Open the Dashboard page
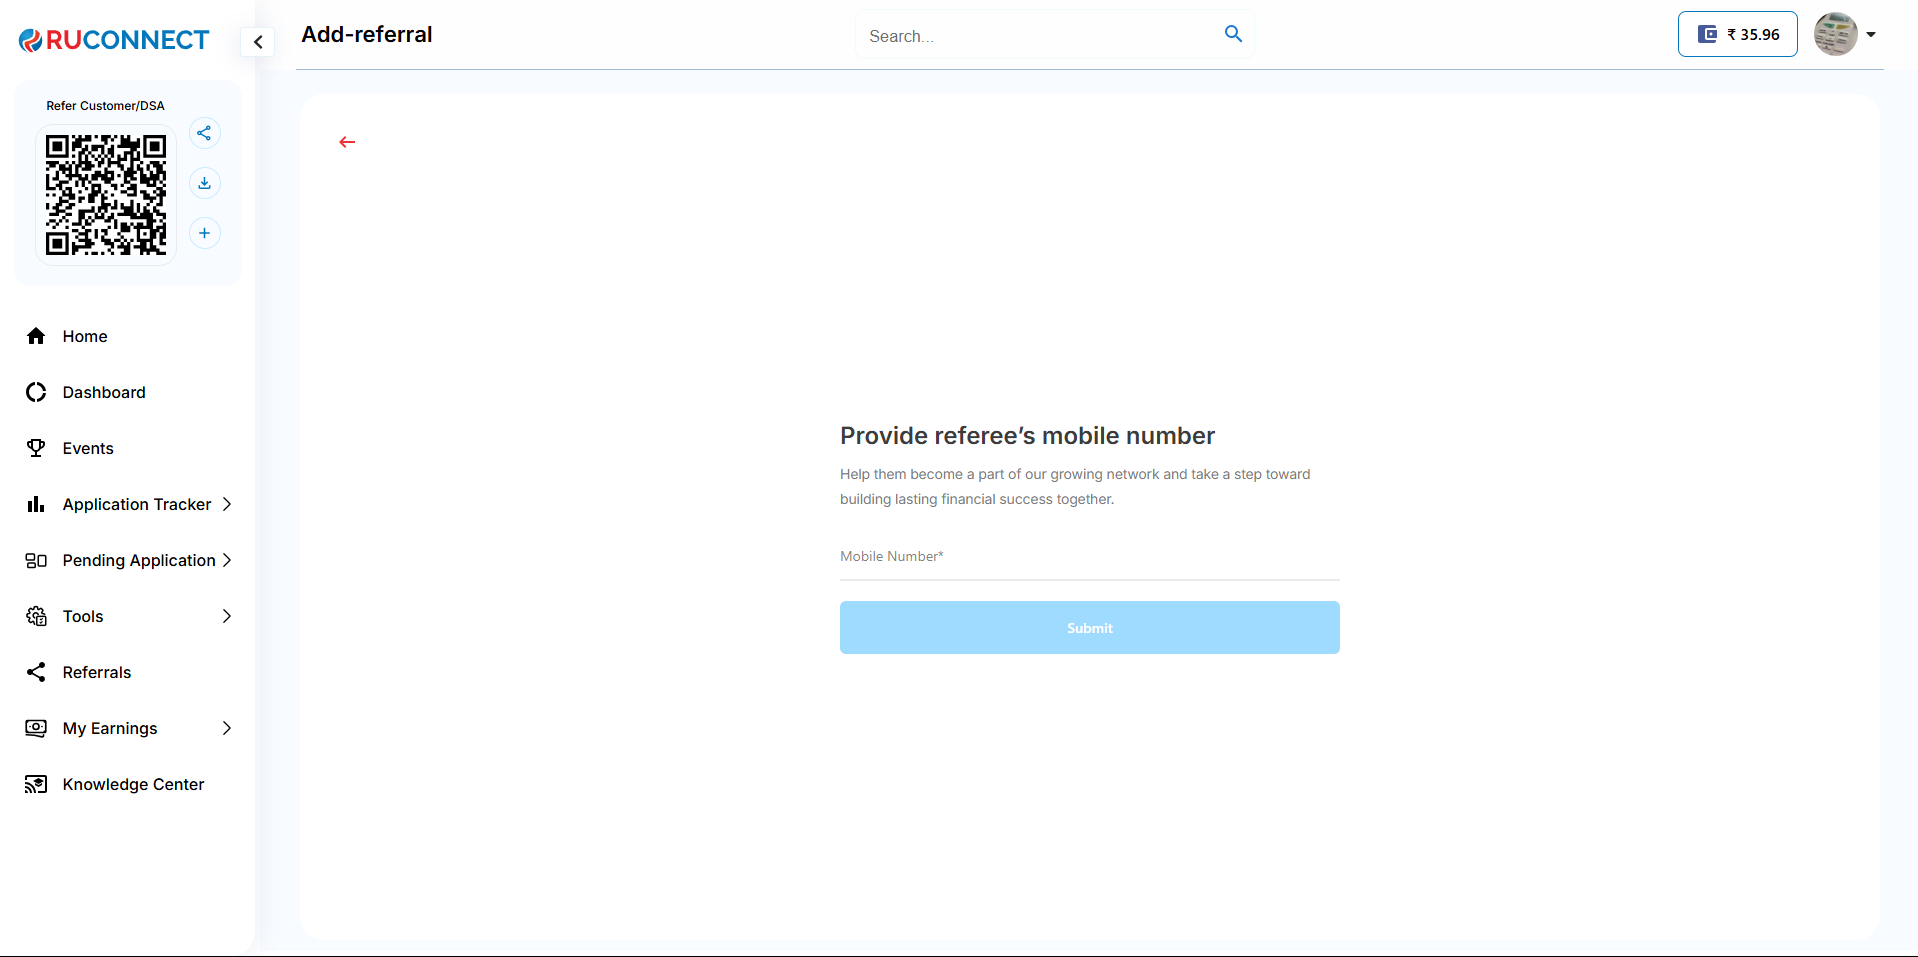 [x=104, y=392]
